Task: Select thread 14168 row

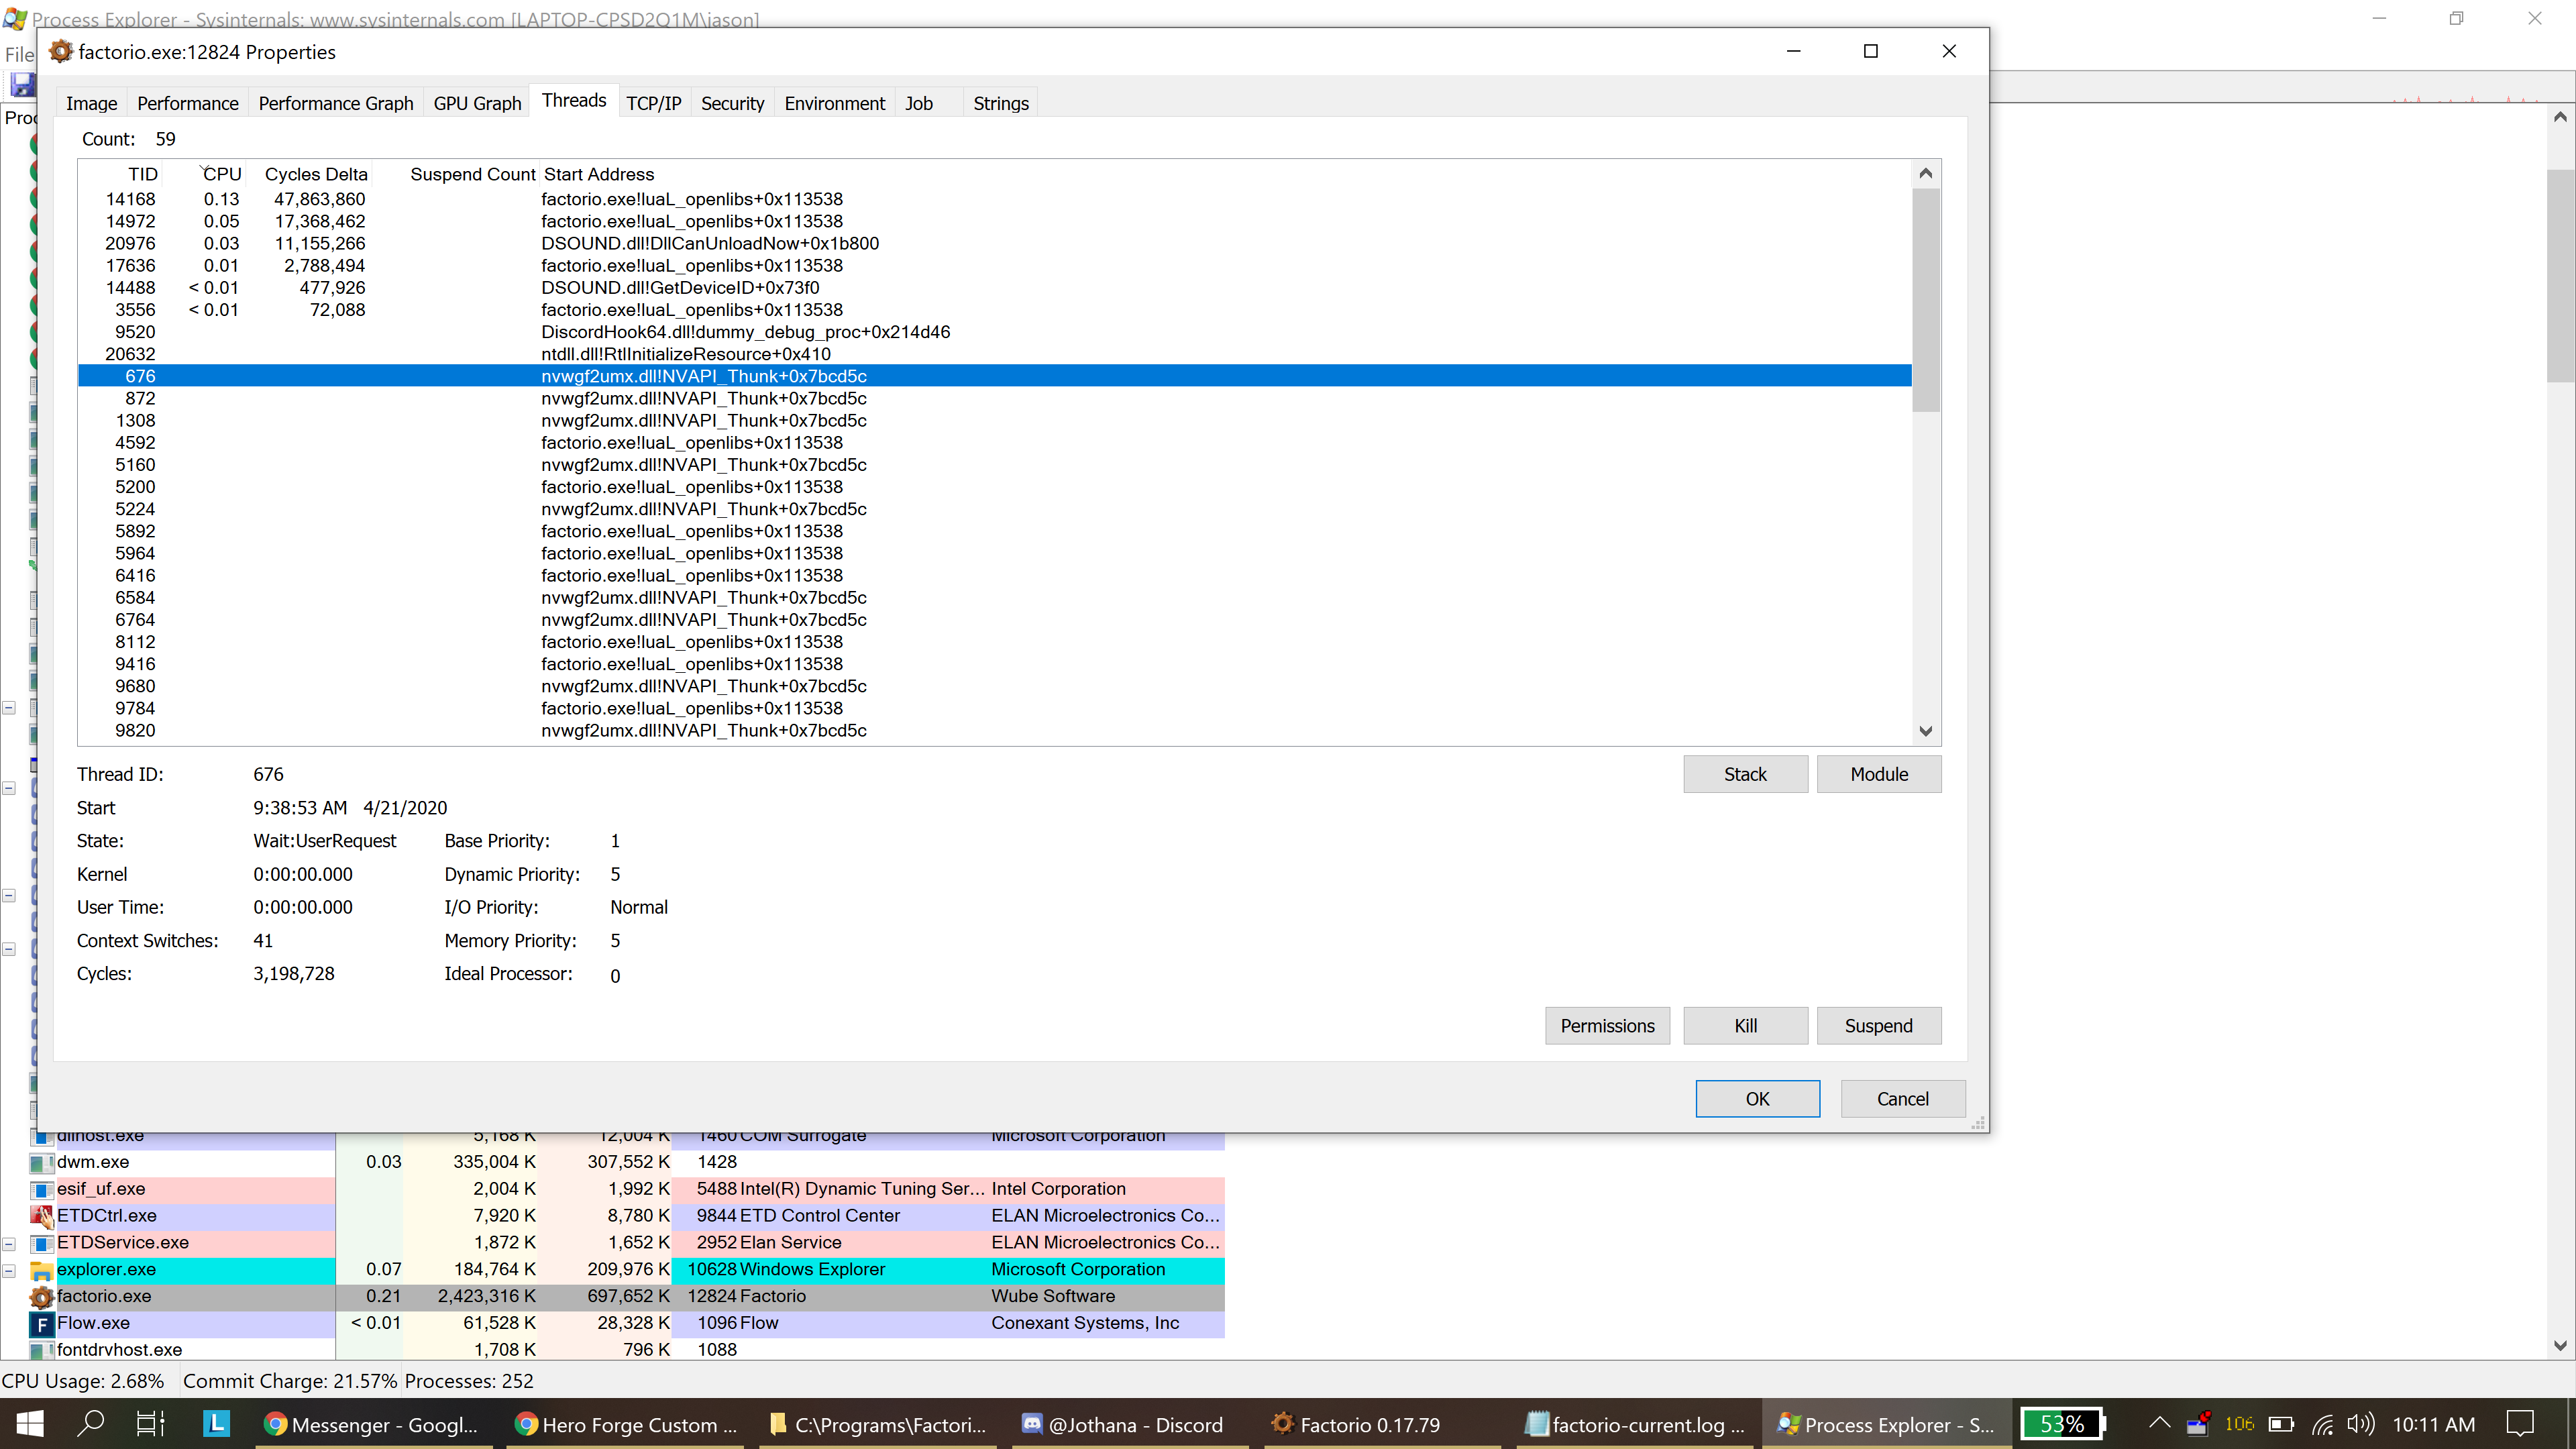Action: pos(995,199)
